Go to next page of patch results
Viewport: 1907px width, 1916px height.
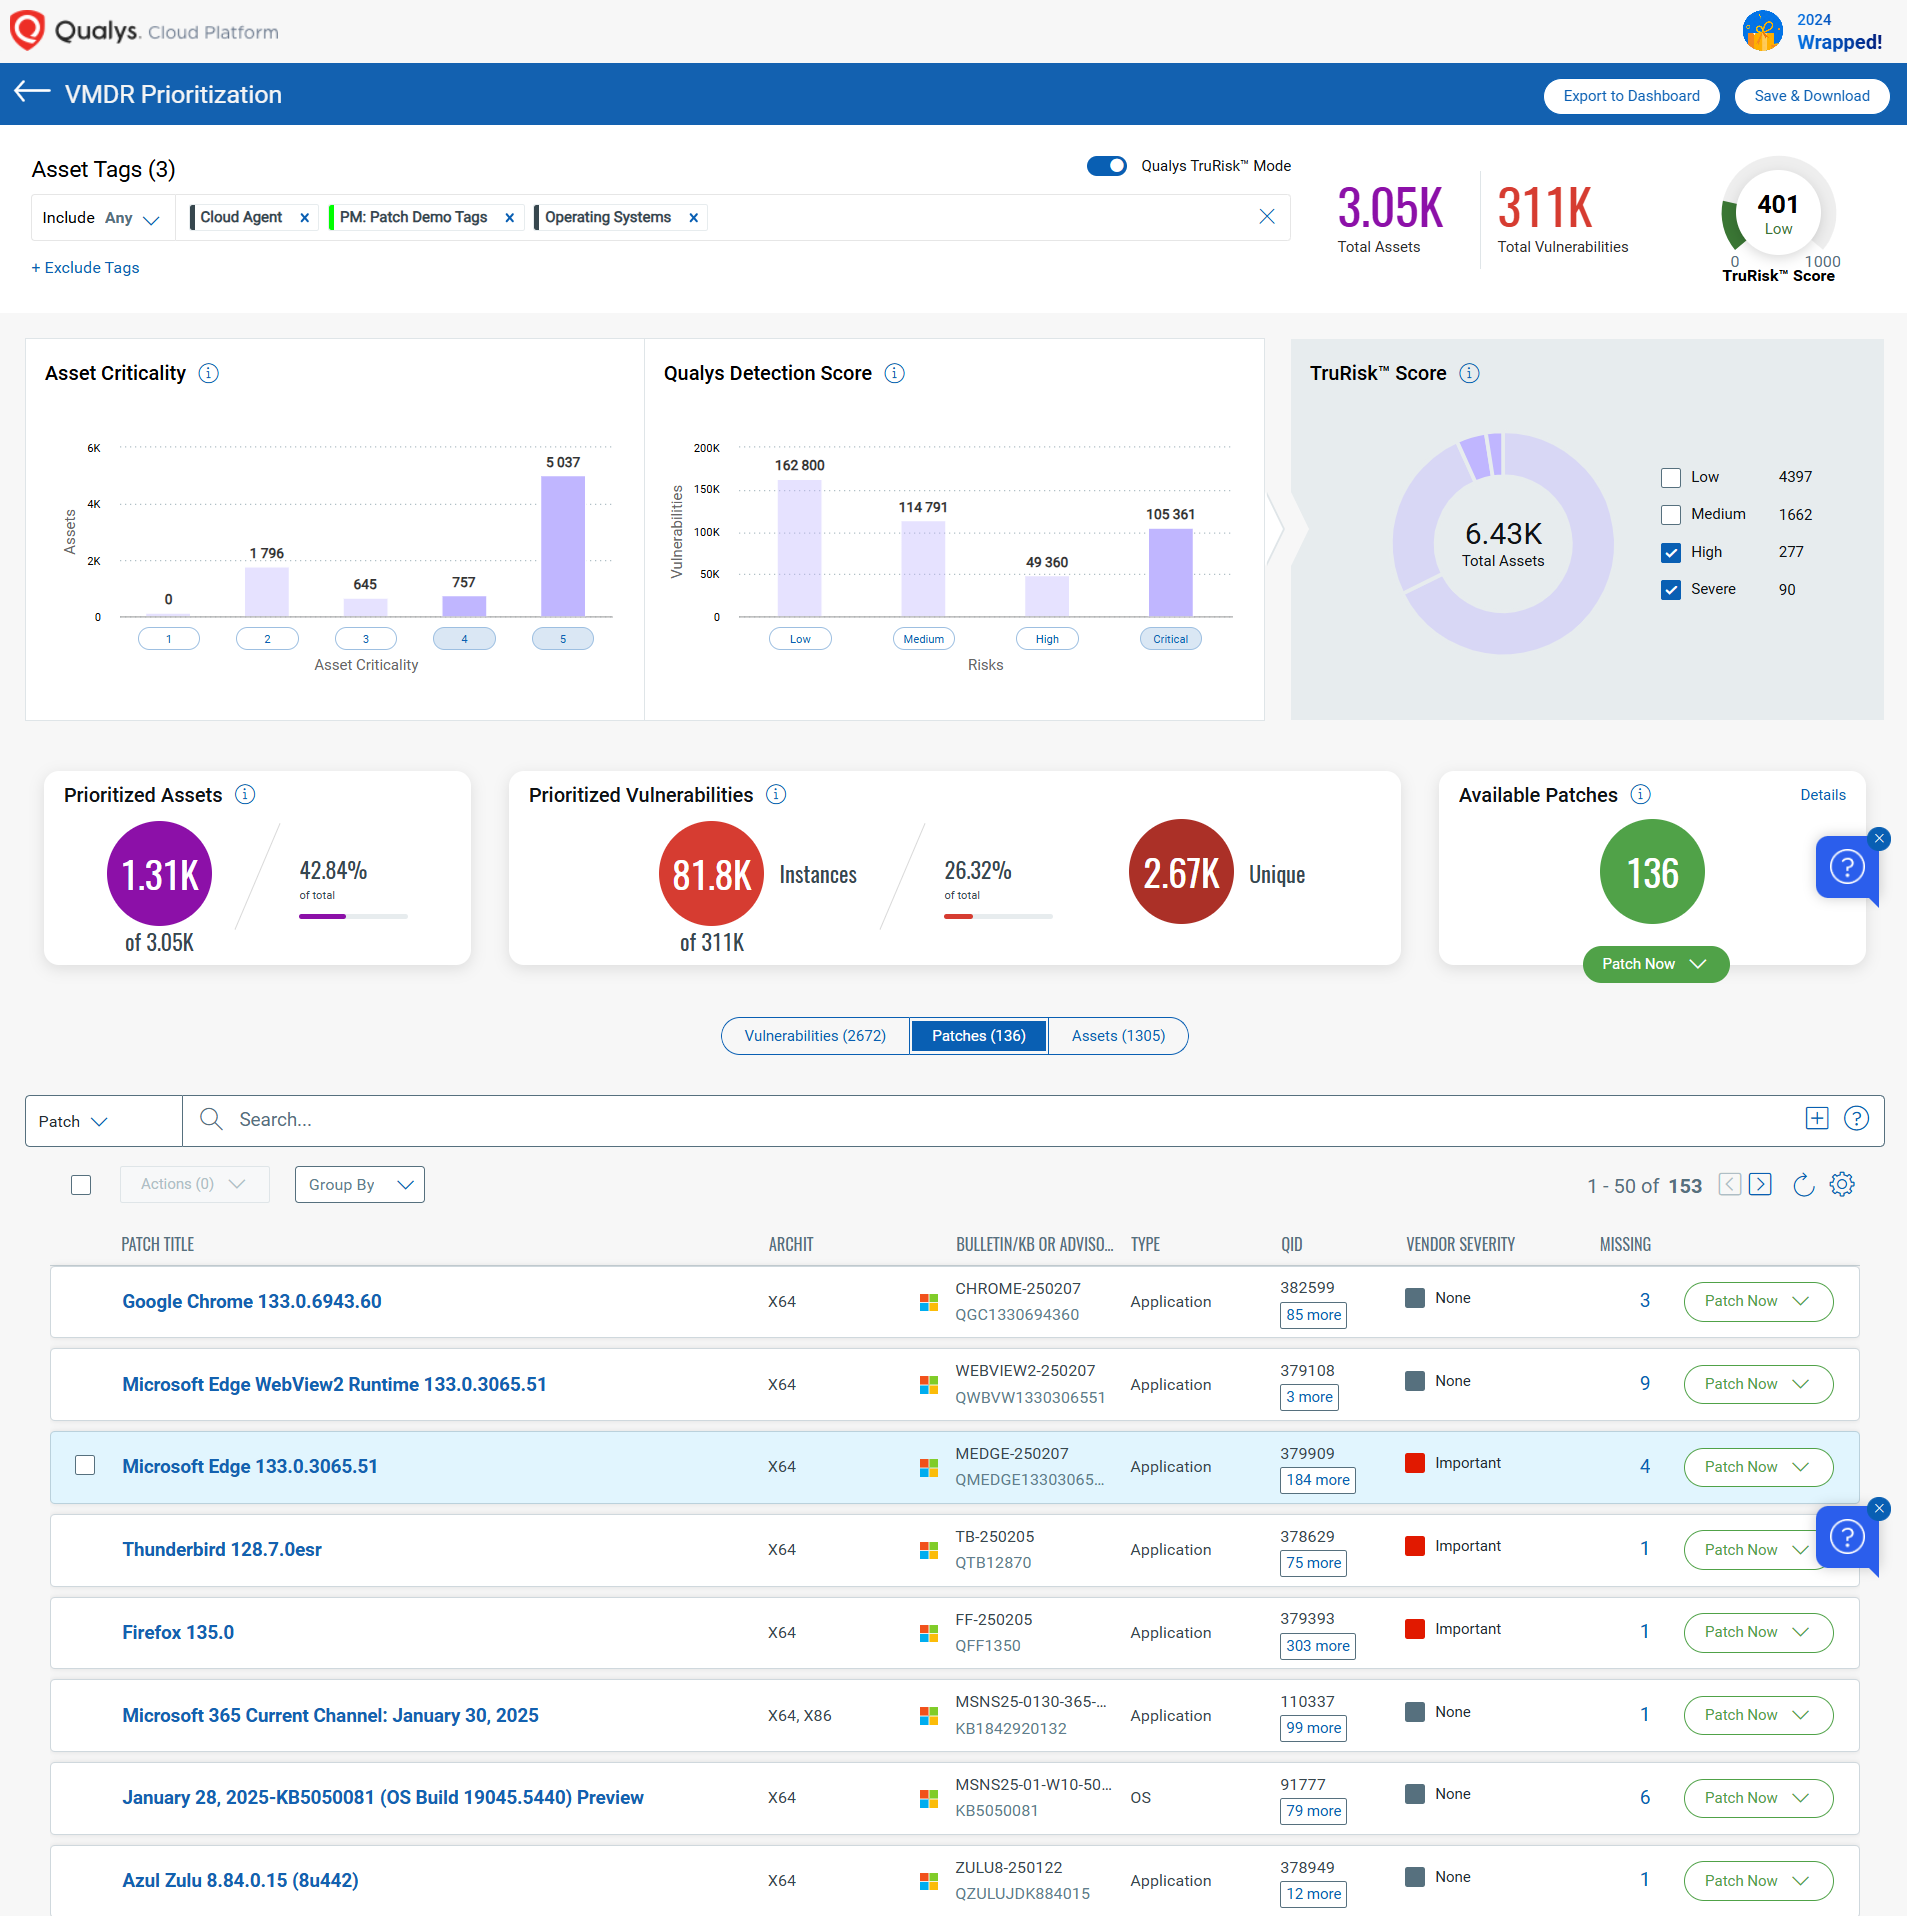(1760, 1185)
